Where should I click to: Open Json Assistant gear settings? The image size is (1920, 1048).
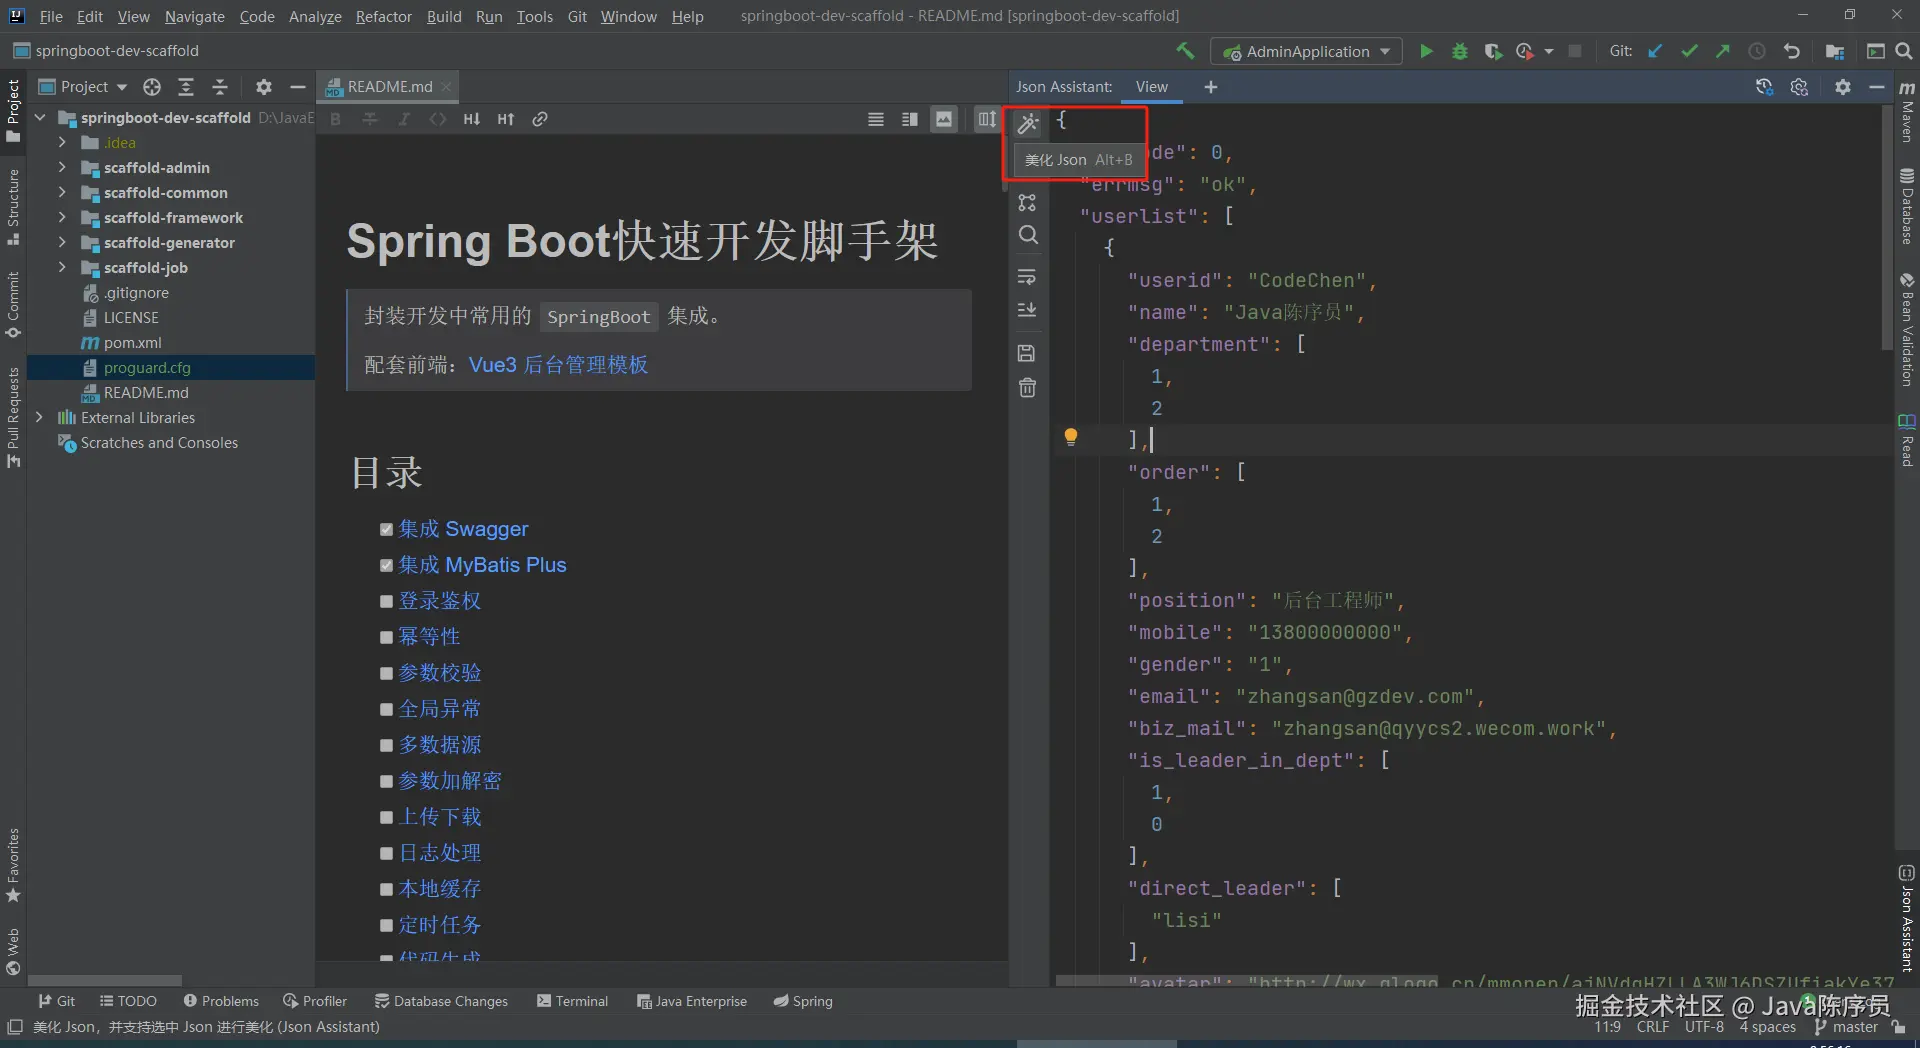pyautogui.click(x=1843, y=87)
